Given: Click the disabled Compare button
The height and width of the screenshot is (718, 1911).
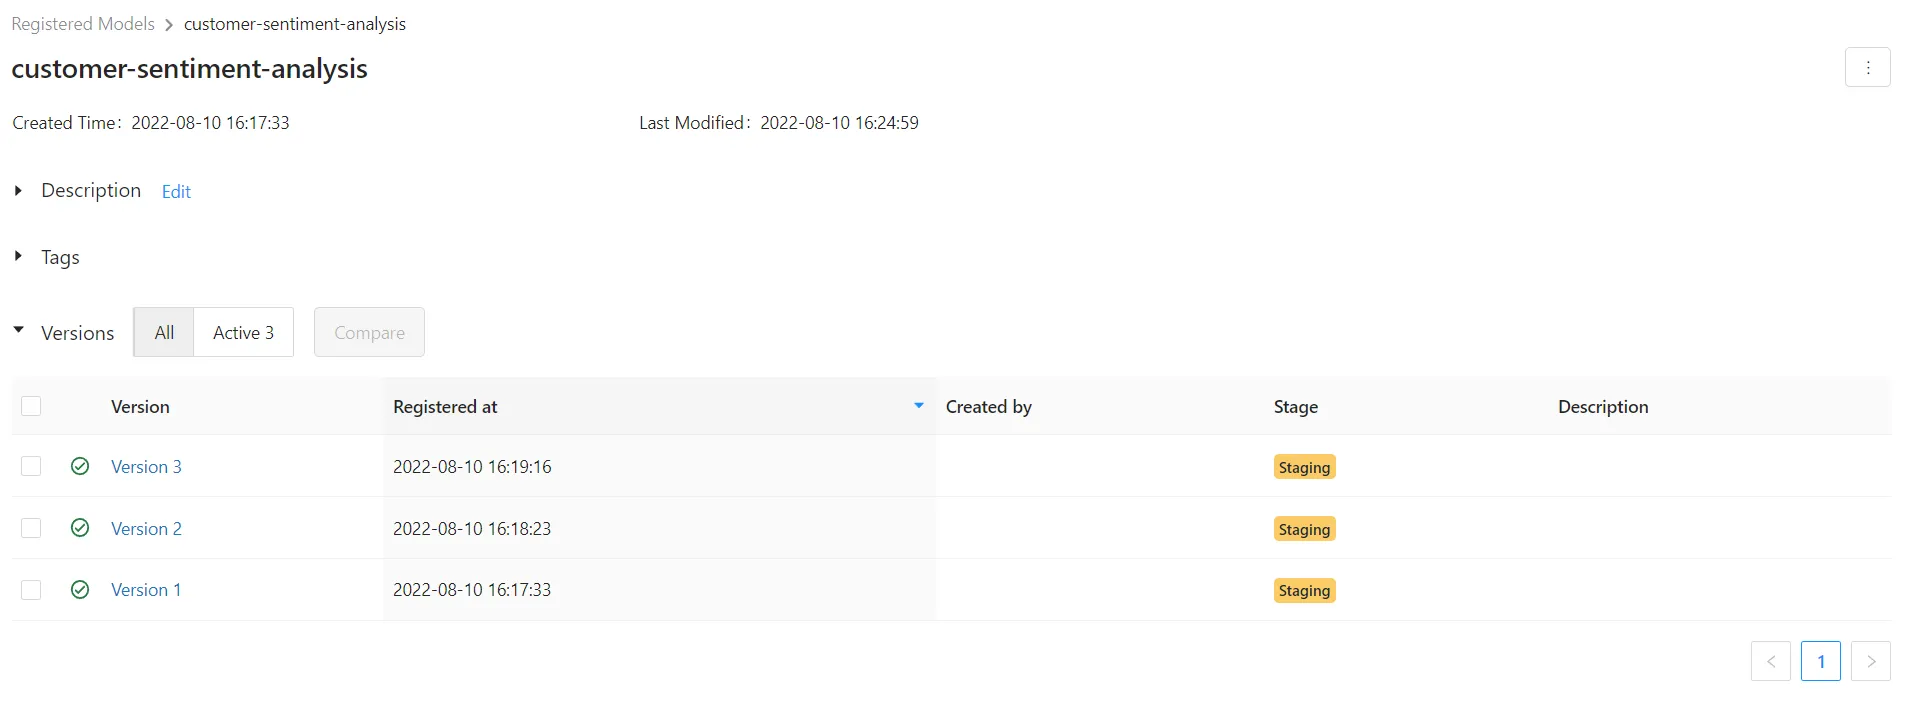Looking at the screenshot, I should point(369,332).
